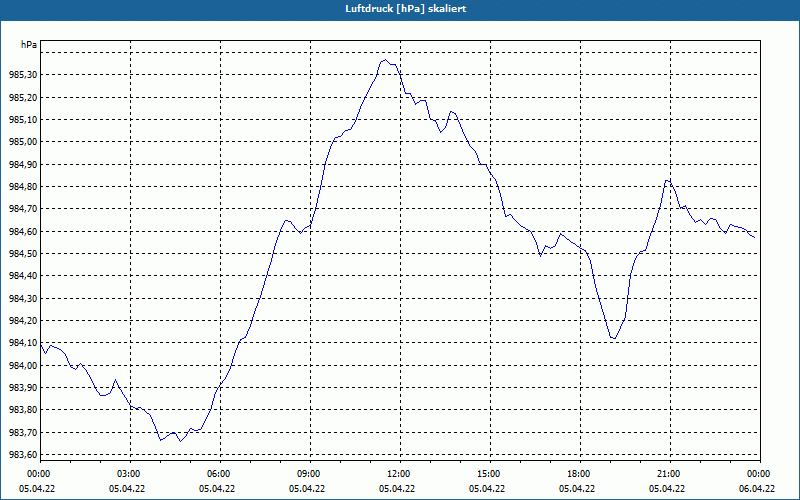Select the 05.04.22 date under 06:00
Image resolution: width=800 pixels, height=500 pixels.
217,489
